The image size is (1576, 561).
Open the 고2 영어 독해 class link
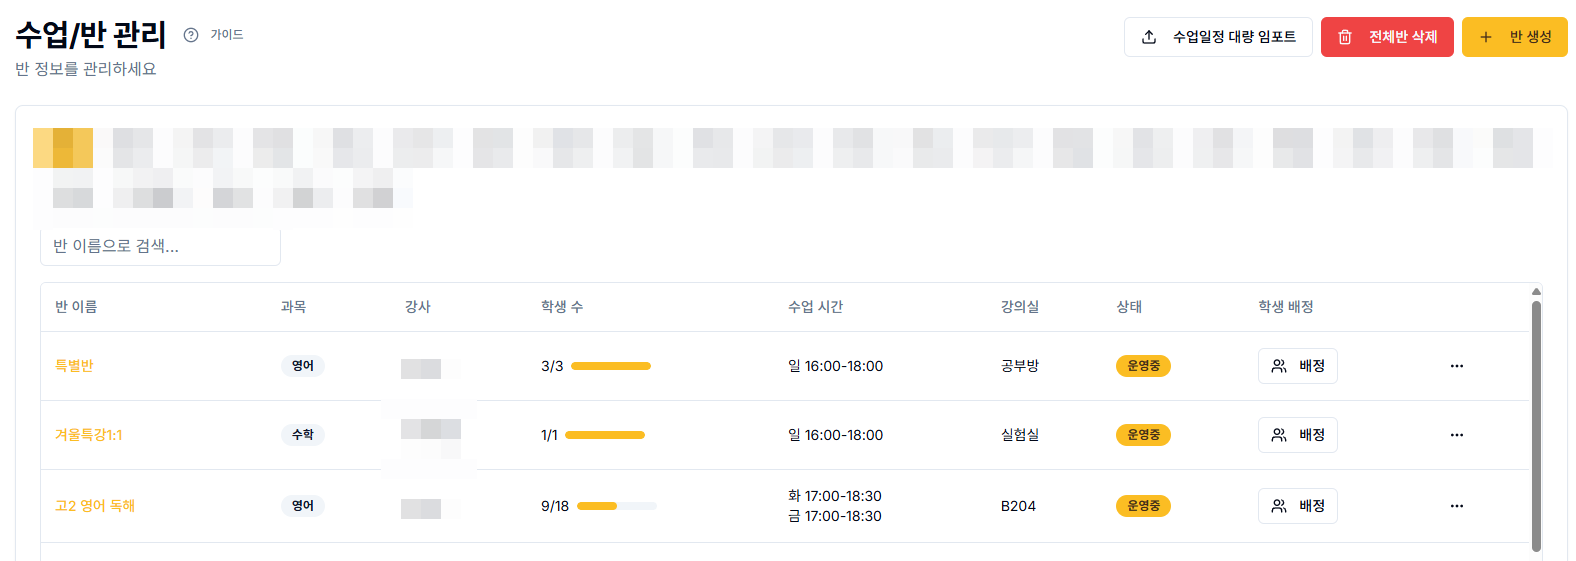[95, 506]
